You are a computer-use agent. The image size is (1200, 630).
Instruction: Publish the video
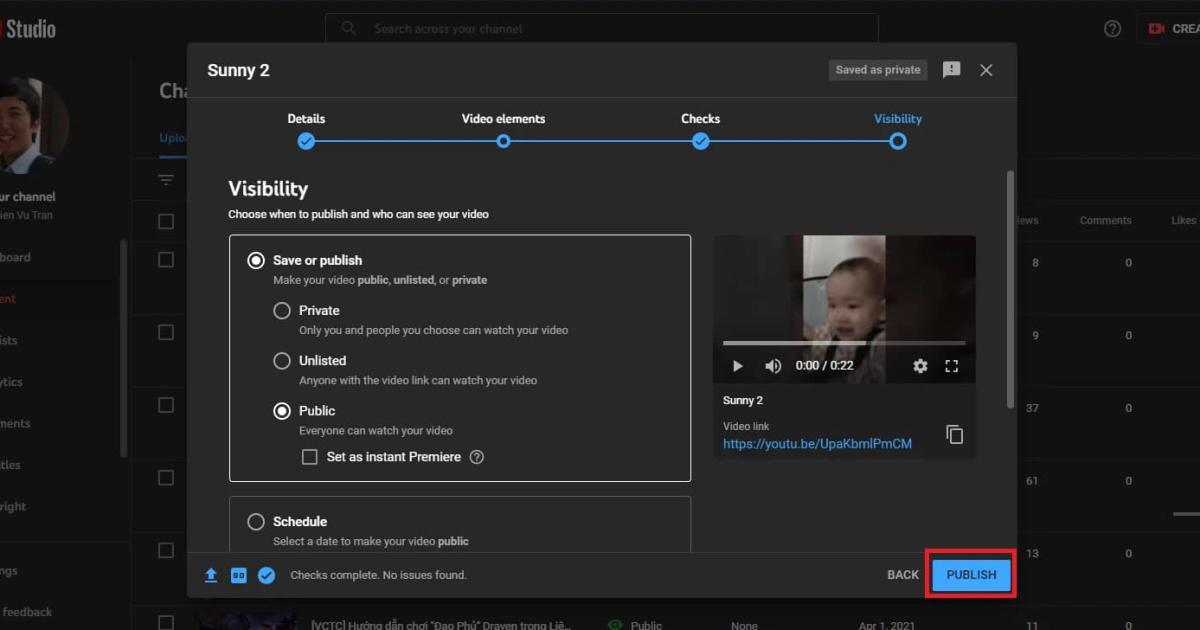coord(970,574)
